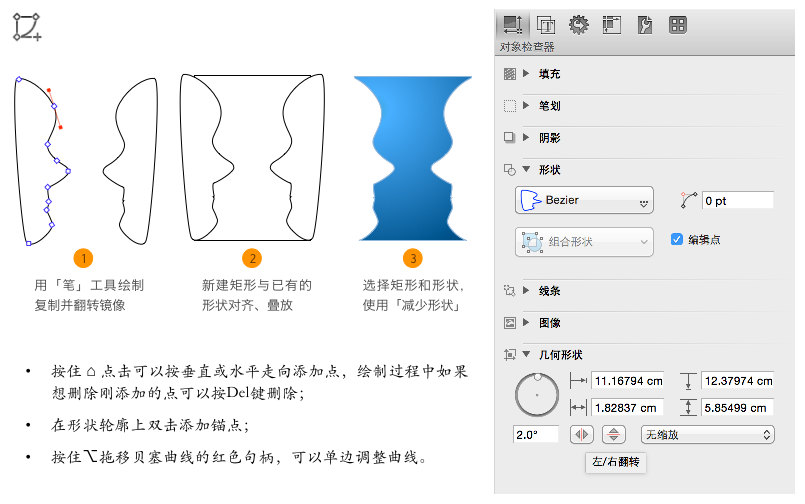The height and width of the screenshot is (504, 805).
Task: Click the caption text 新建矩形与已有的
Action: pos(257,285)
